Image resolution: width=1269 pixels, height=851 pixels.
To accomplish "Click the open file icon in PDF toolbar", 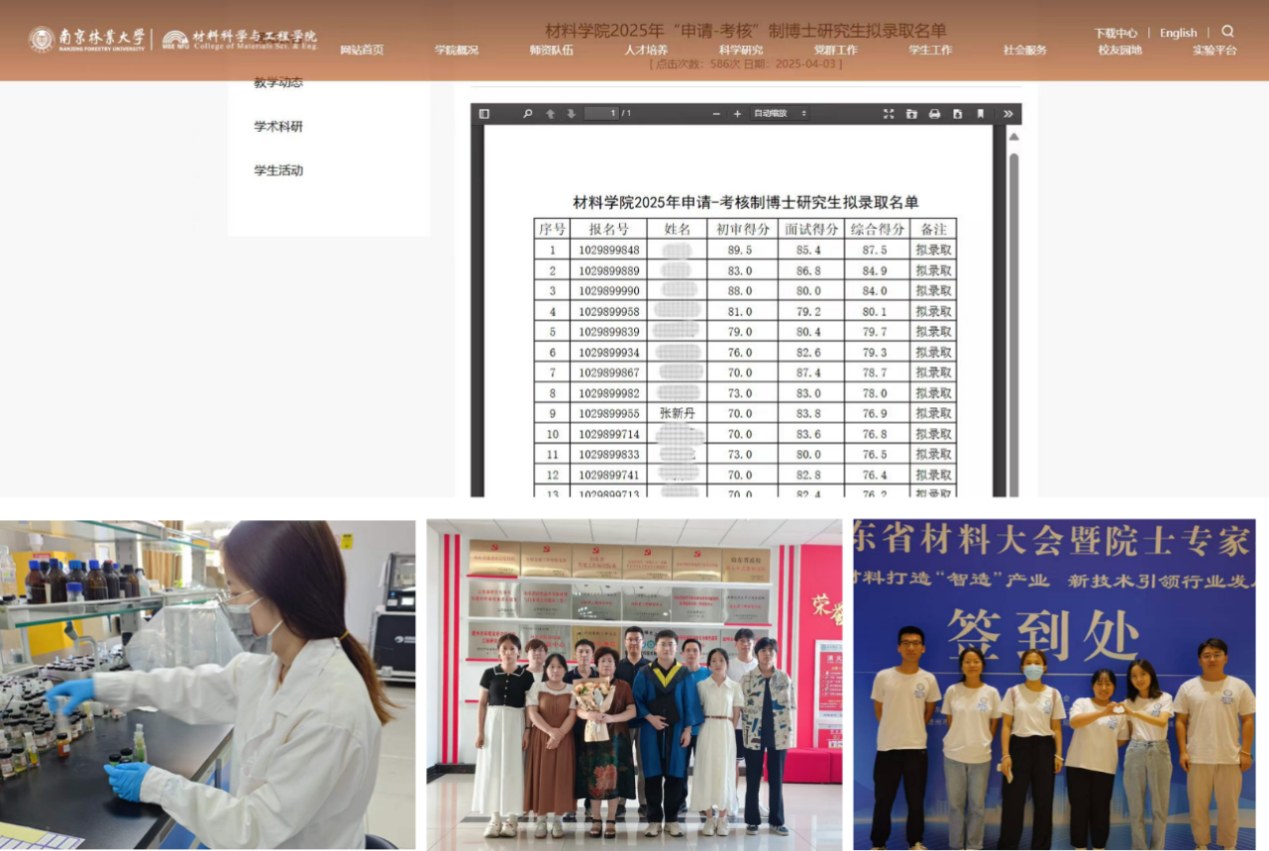I will [x=911, y=114].
